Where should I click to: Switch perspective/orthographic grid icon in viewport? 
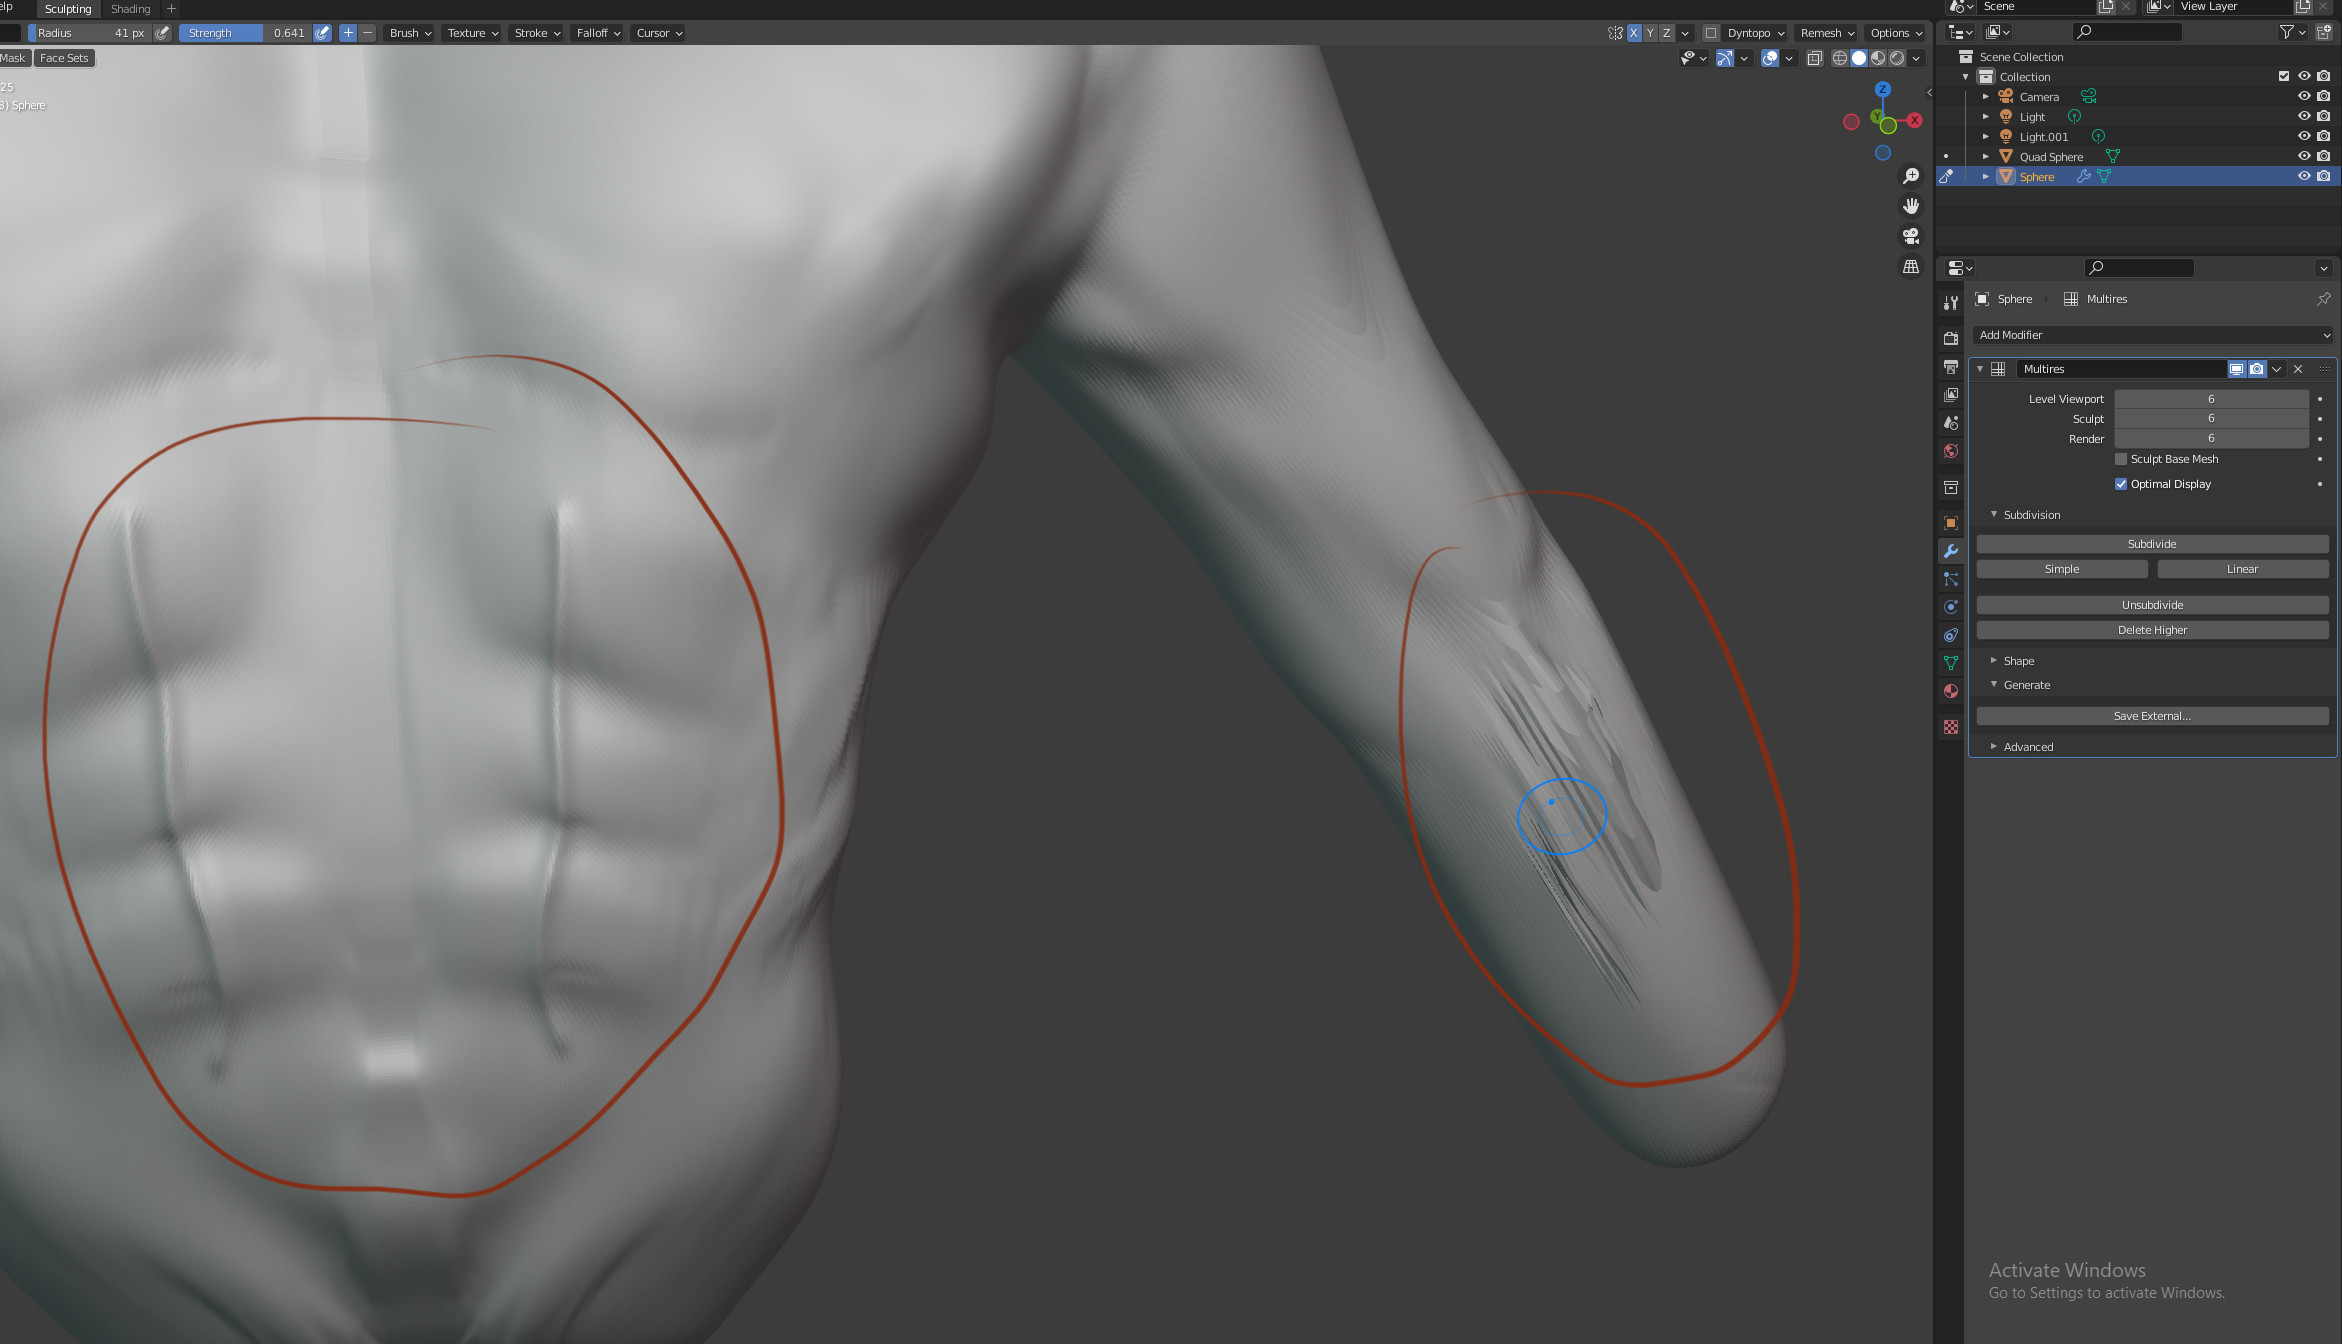1911,267
